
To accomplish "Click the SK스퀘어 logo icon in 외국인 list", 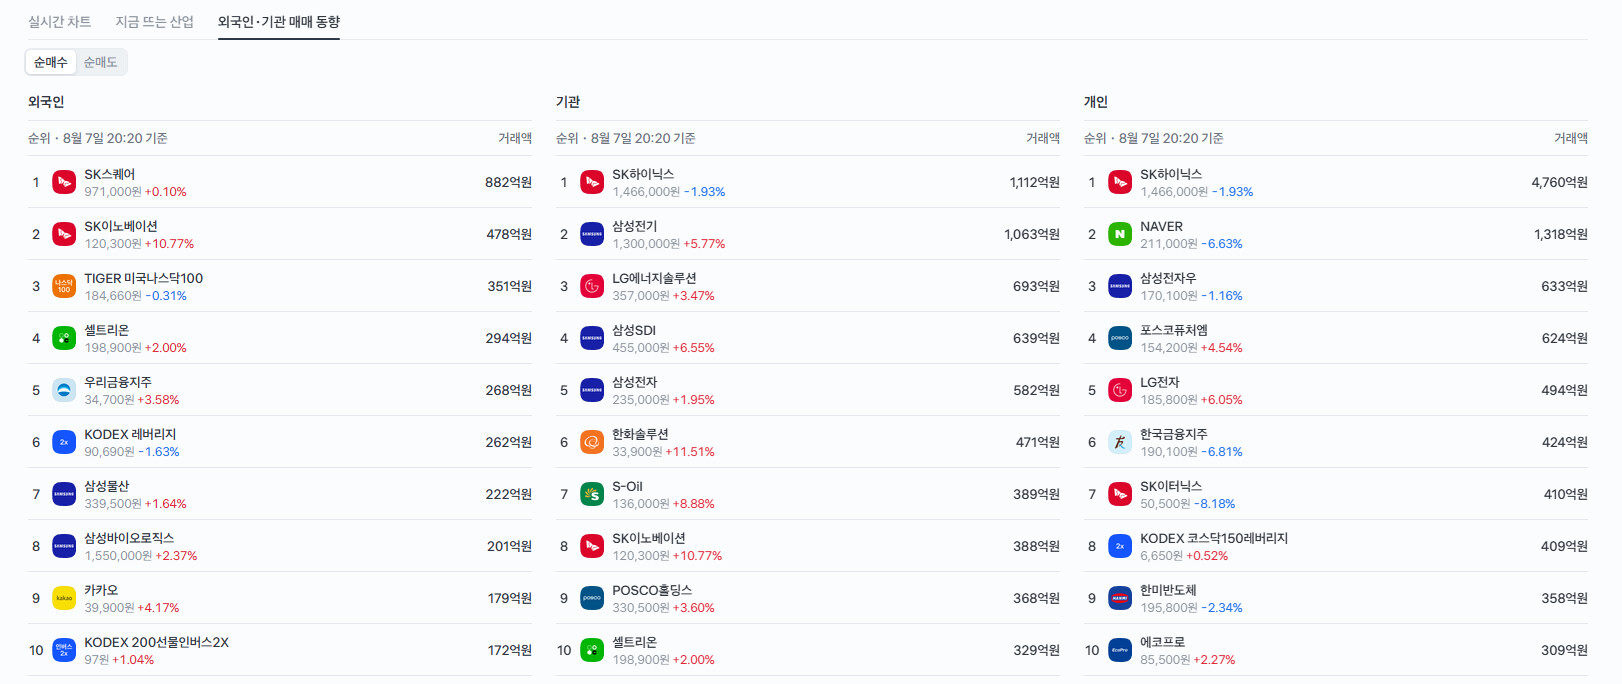I will coord(64,182).
